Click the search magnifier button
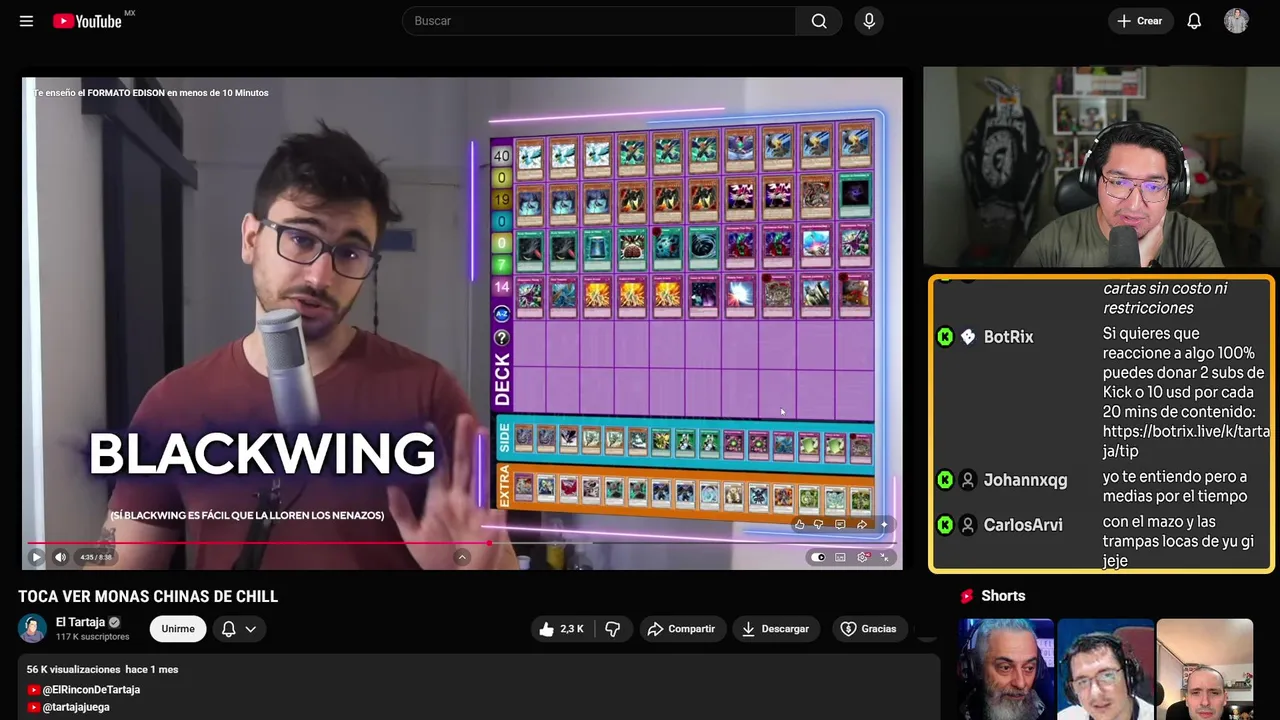The image size is (1280, 720). click(x=819, y=21)
